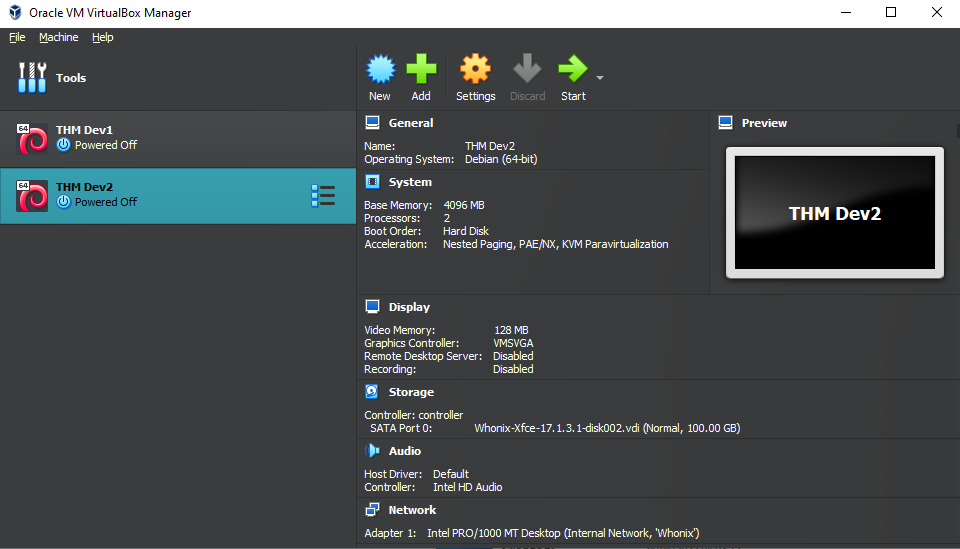
Task: Click the Intel HD Audio value
Action: point(468,487)
